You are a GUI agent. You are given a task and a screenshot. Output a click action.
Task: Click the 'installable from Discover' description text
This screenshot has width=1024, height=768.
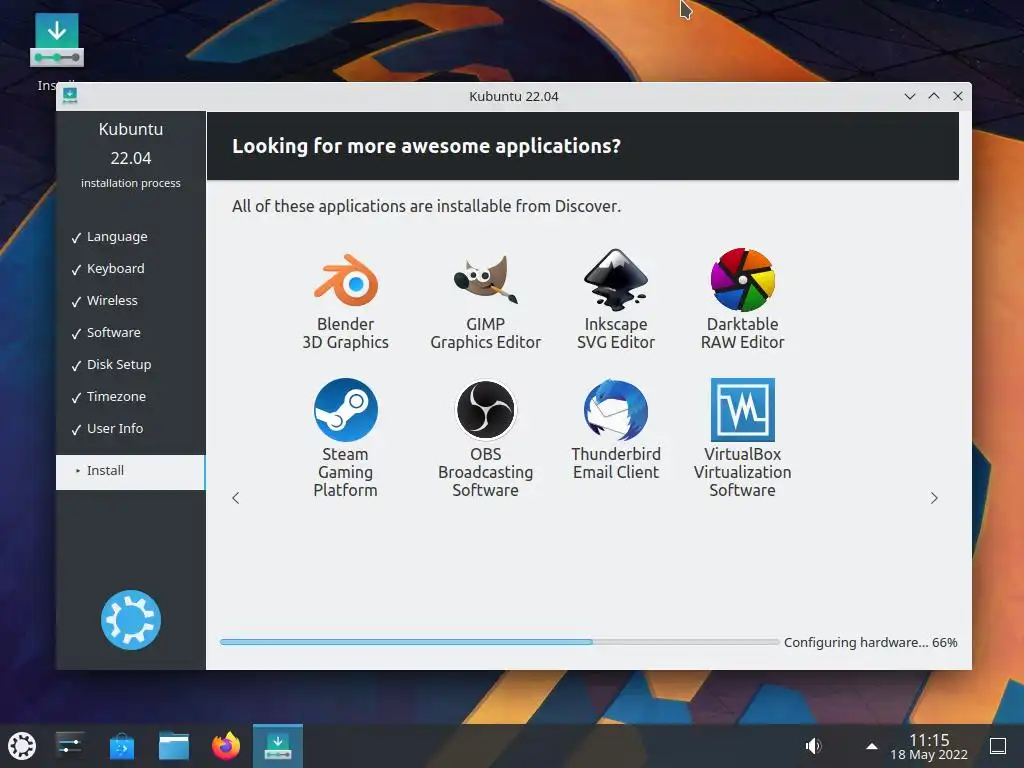pyautogui.click(x=426, y=206)
